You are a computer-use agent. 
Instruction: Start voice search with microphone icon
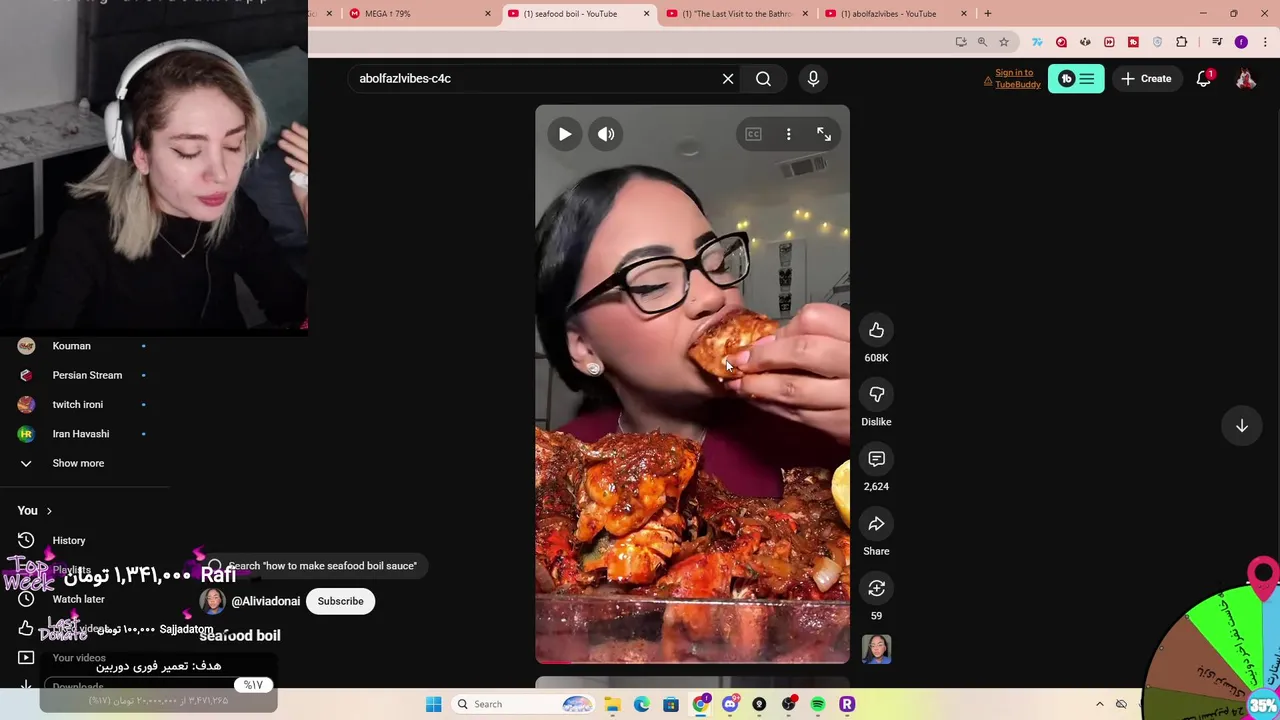tap(813, 79)
